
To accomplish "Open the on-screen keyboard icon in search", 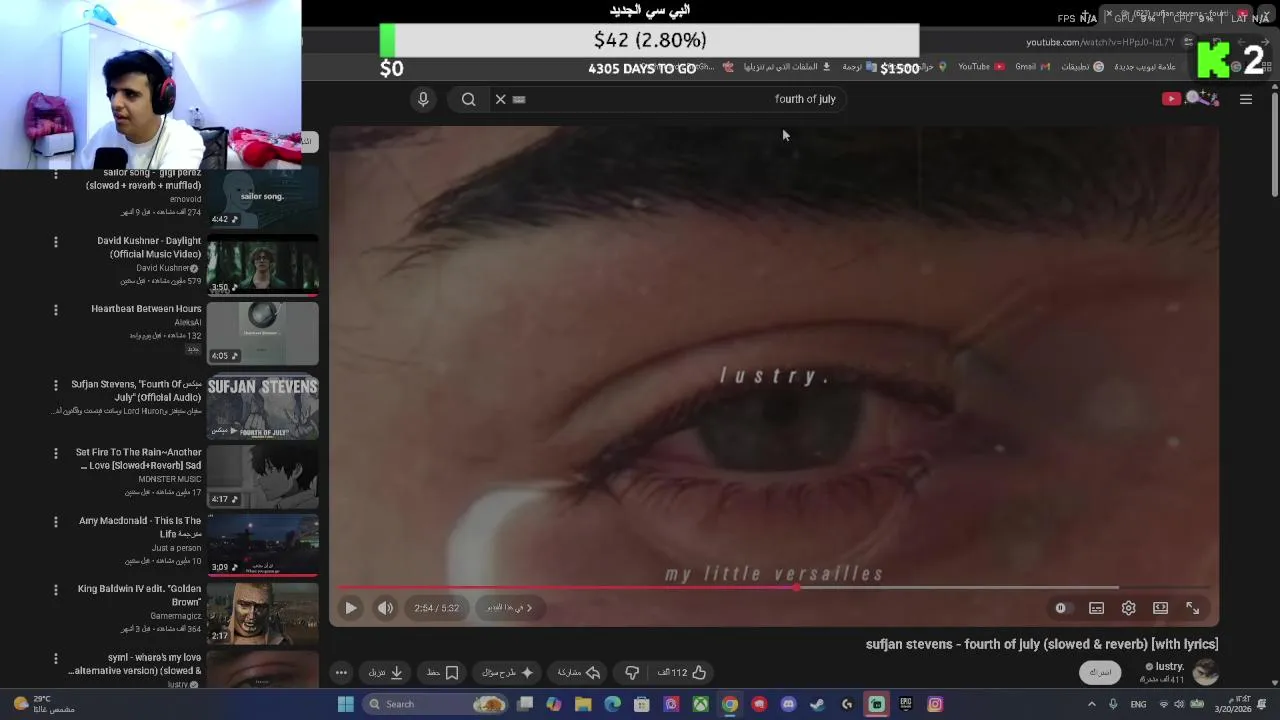I will click(519, 99).
